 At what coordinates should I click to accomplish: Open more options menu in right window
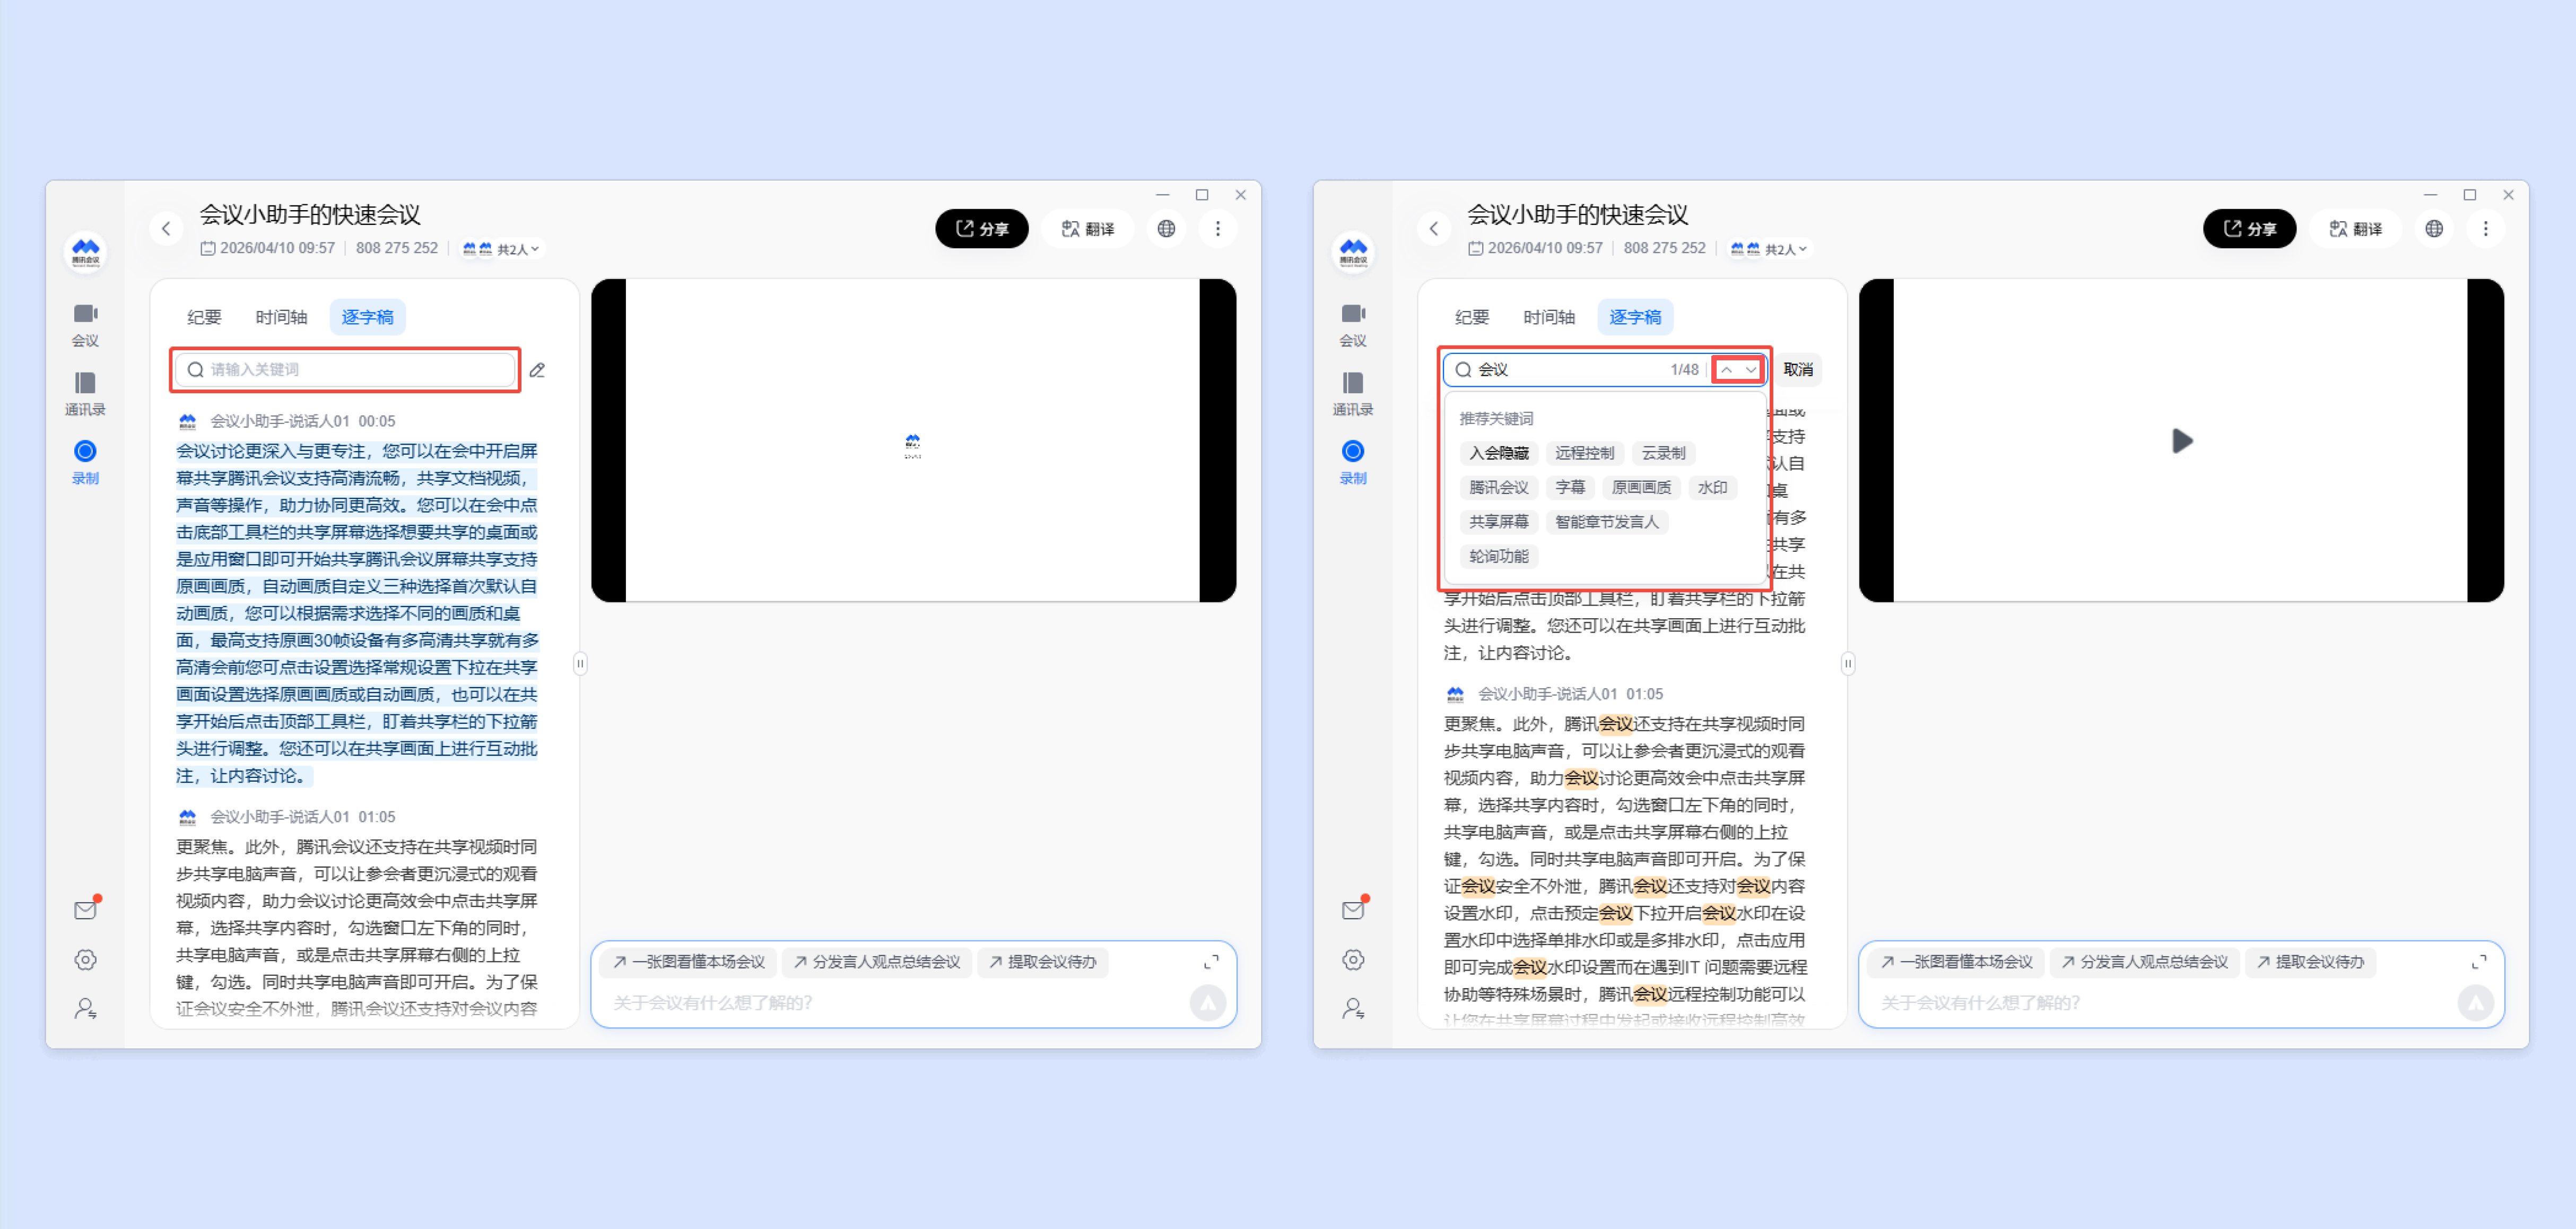coord(2485,228)
